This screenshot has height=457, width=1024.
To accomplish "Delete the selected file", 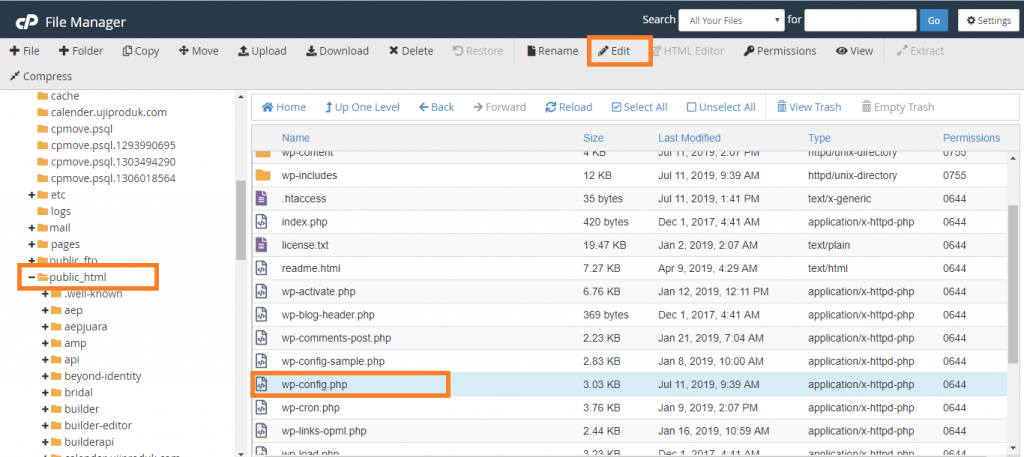I will pyautogui.click(x=411, y=51).
